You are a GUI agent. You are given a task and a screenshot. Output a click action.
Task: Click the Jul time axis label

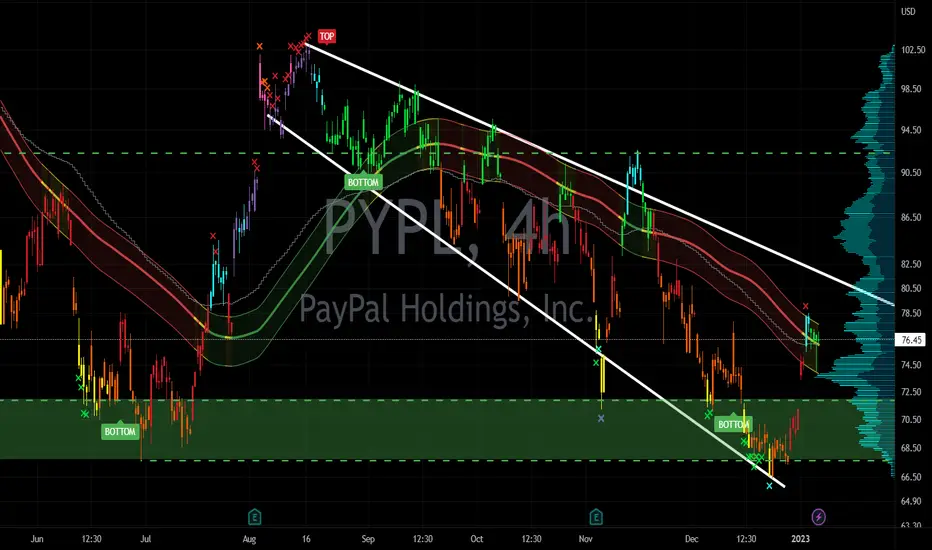point(146,539)
